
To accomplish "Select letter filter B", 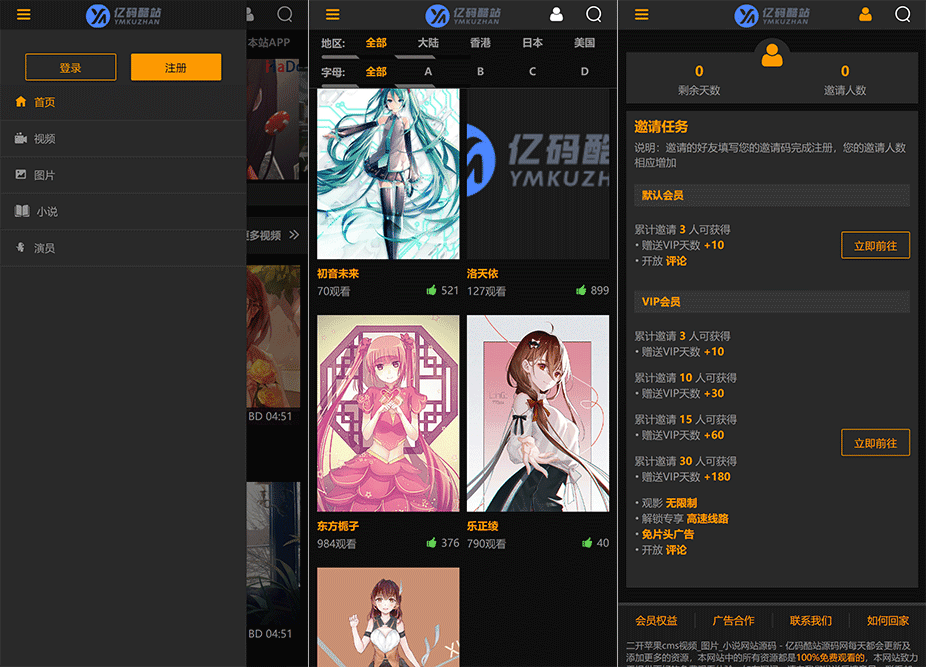I will coord(480,71).
